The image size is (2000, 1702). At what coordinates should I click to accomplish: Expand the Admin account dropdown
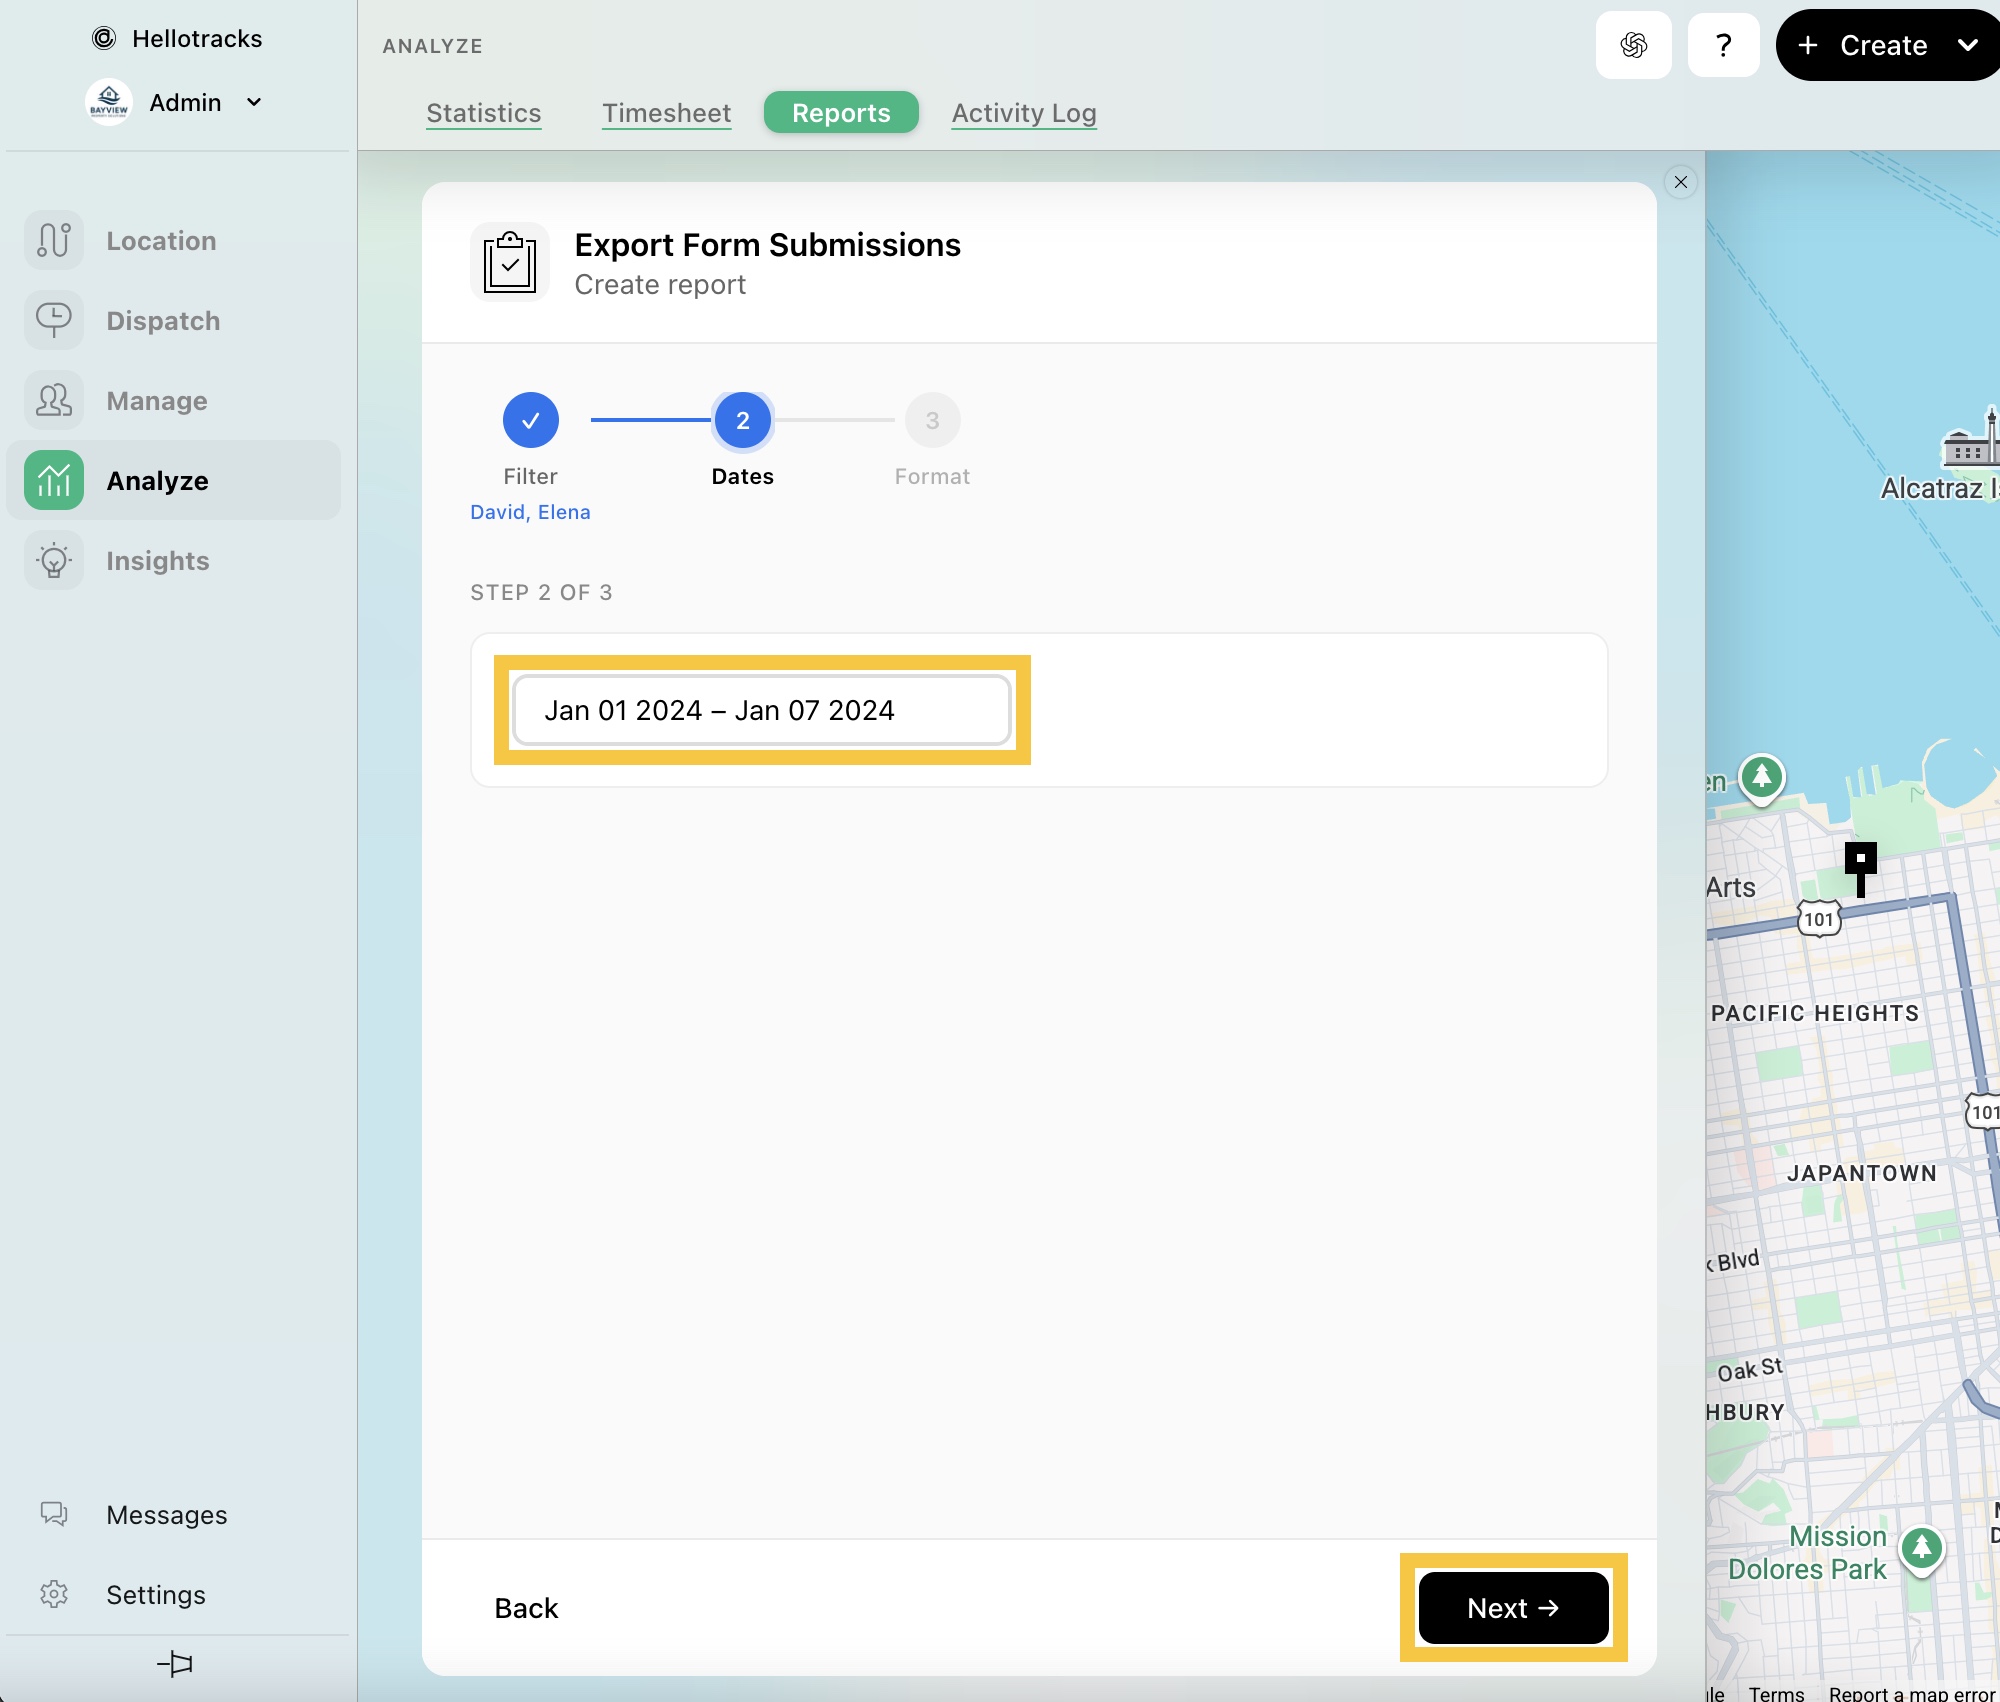click(x=254, y=102)
